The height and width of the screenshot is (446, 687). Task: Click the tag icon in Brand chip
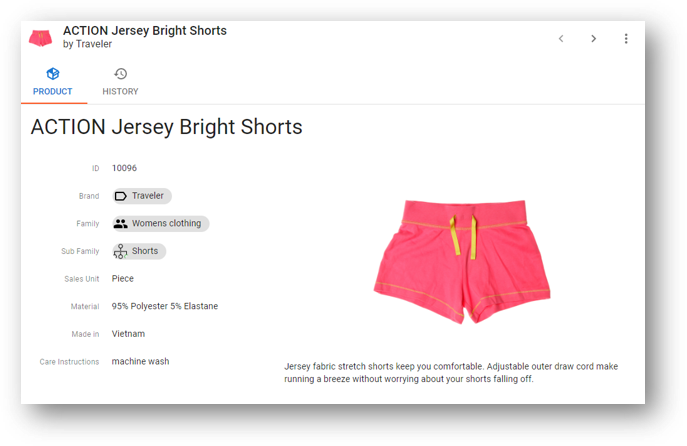120,196
